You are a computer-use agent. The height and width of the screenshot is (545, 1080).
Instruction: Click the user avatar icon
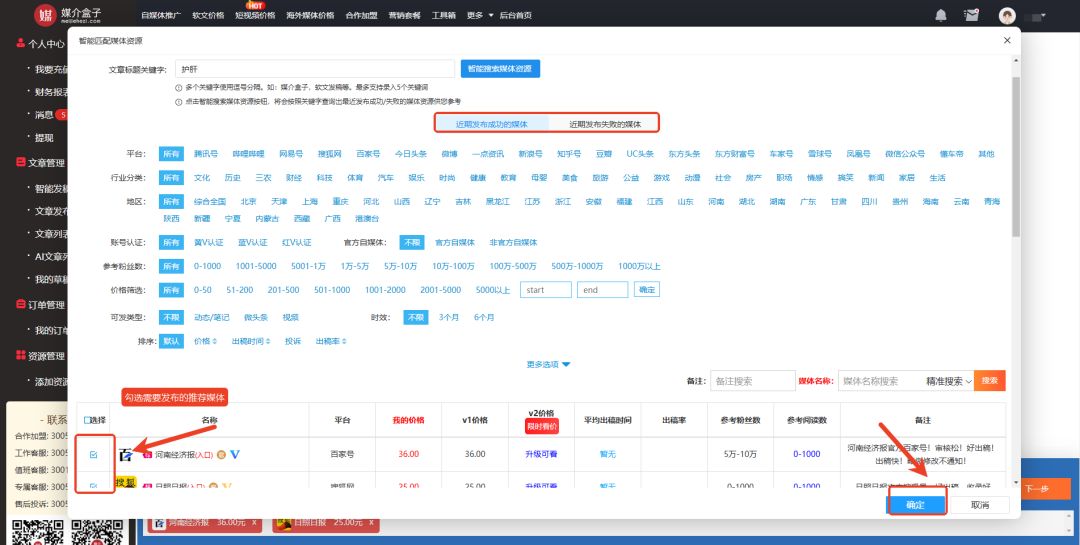click(1007, 15)
